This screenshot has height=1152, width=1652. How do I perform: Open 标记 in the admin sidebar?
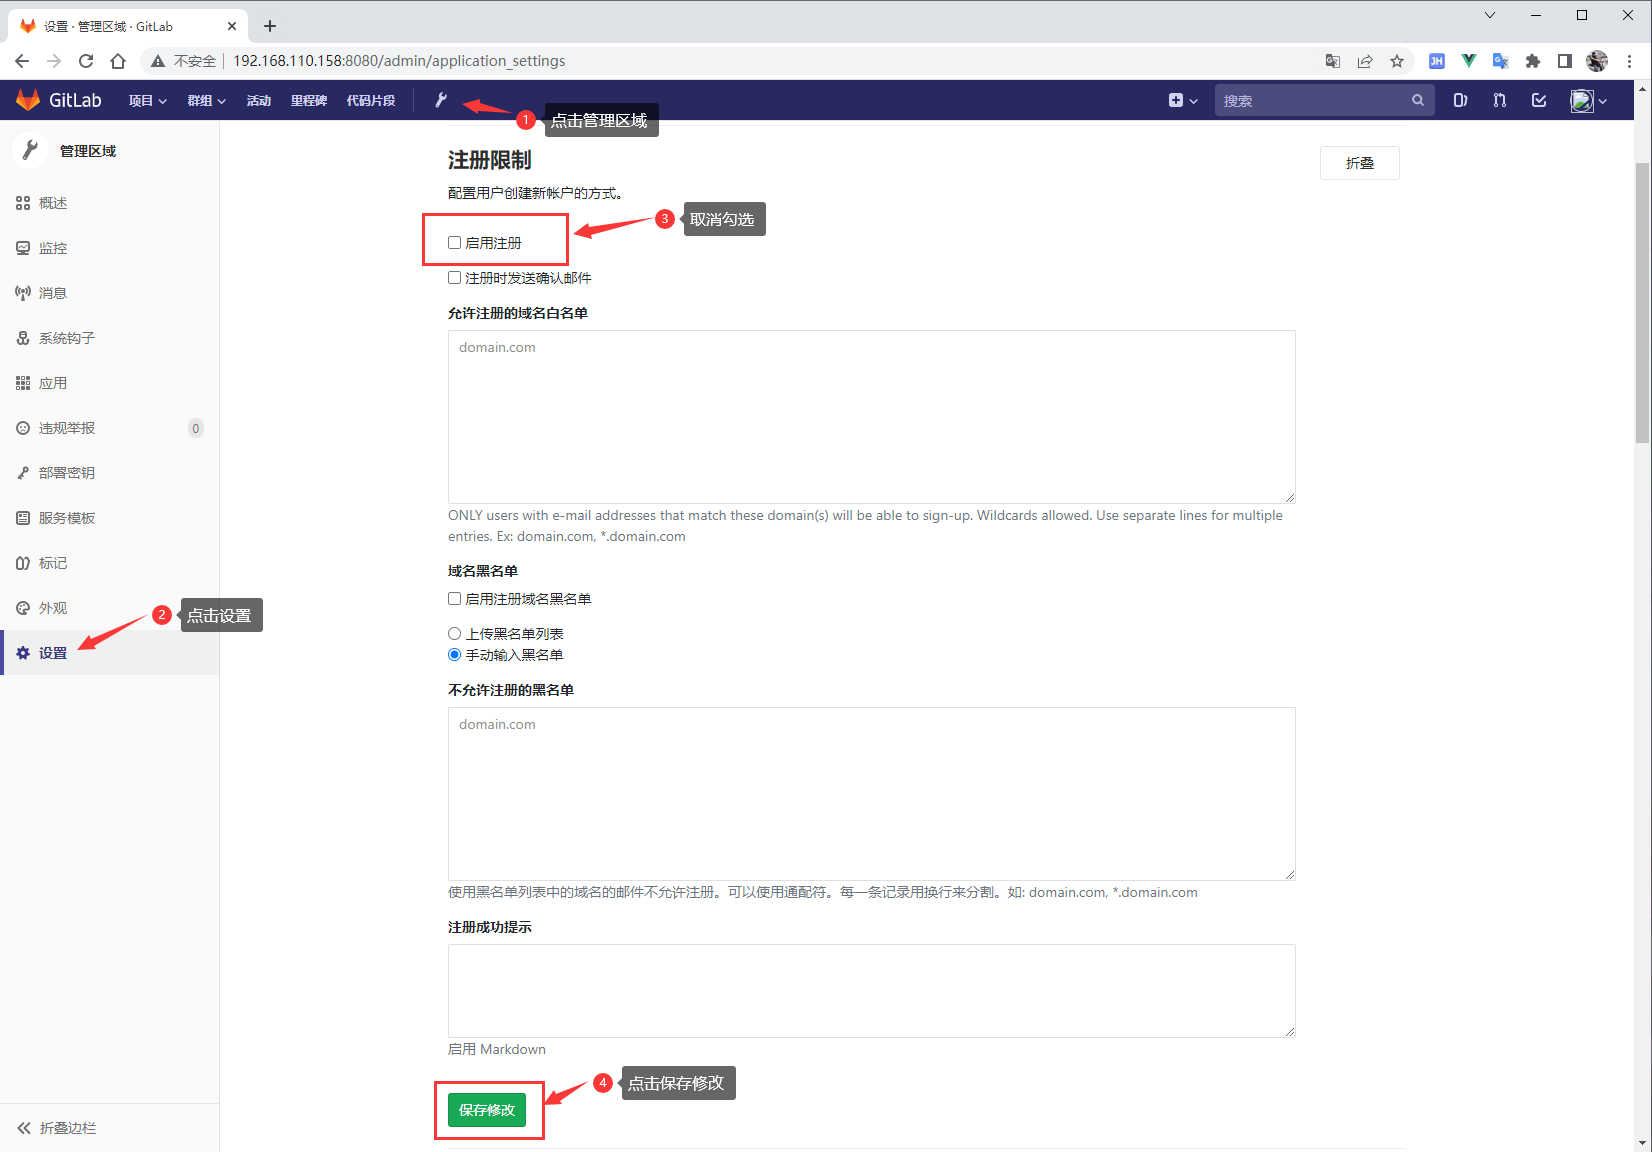[x=110, y=563]
